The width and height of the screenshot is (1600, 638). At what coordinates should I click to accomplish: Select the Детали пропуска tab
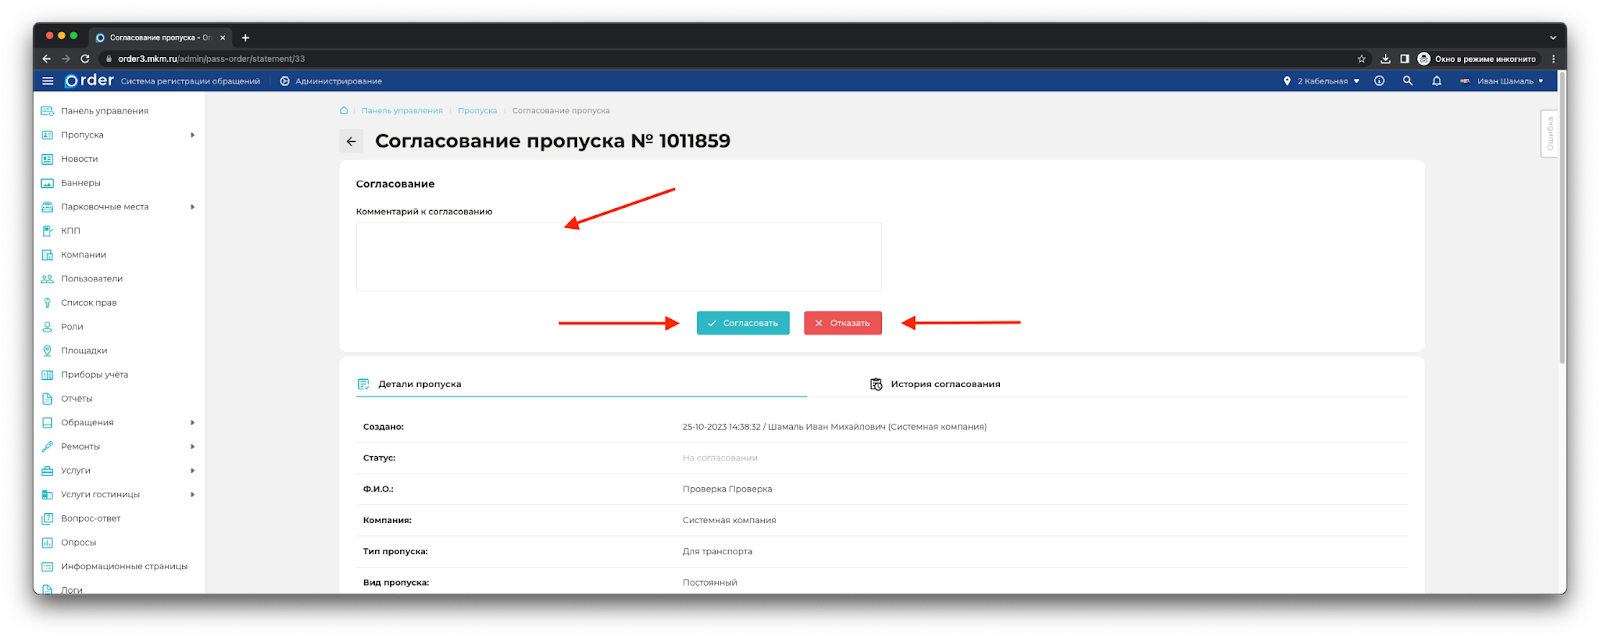tap(419, 384)
